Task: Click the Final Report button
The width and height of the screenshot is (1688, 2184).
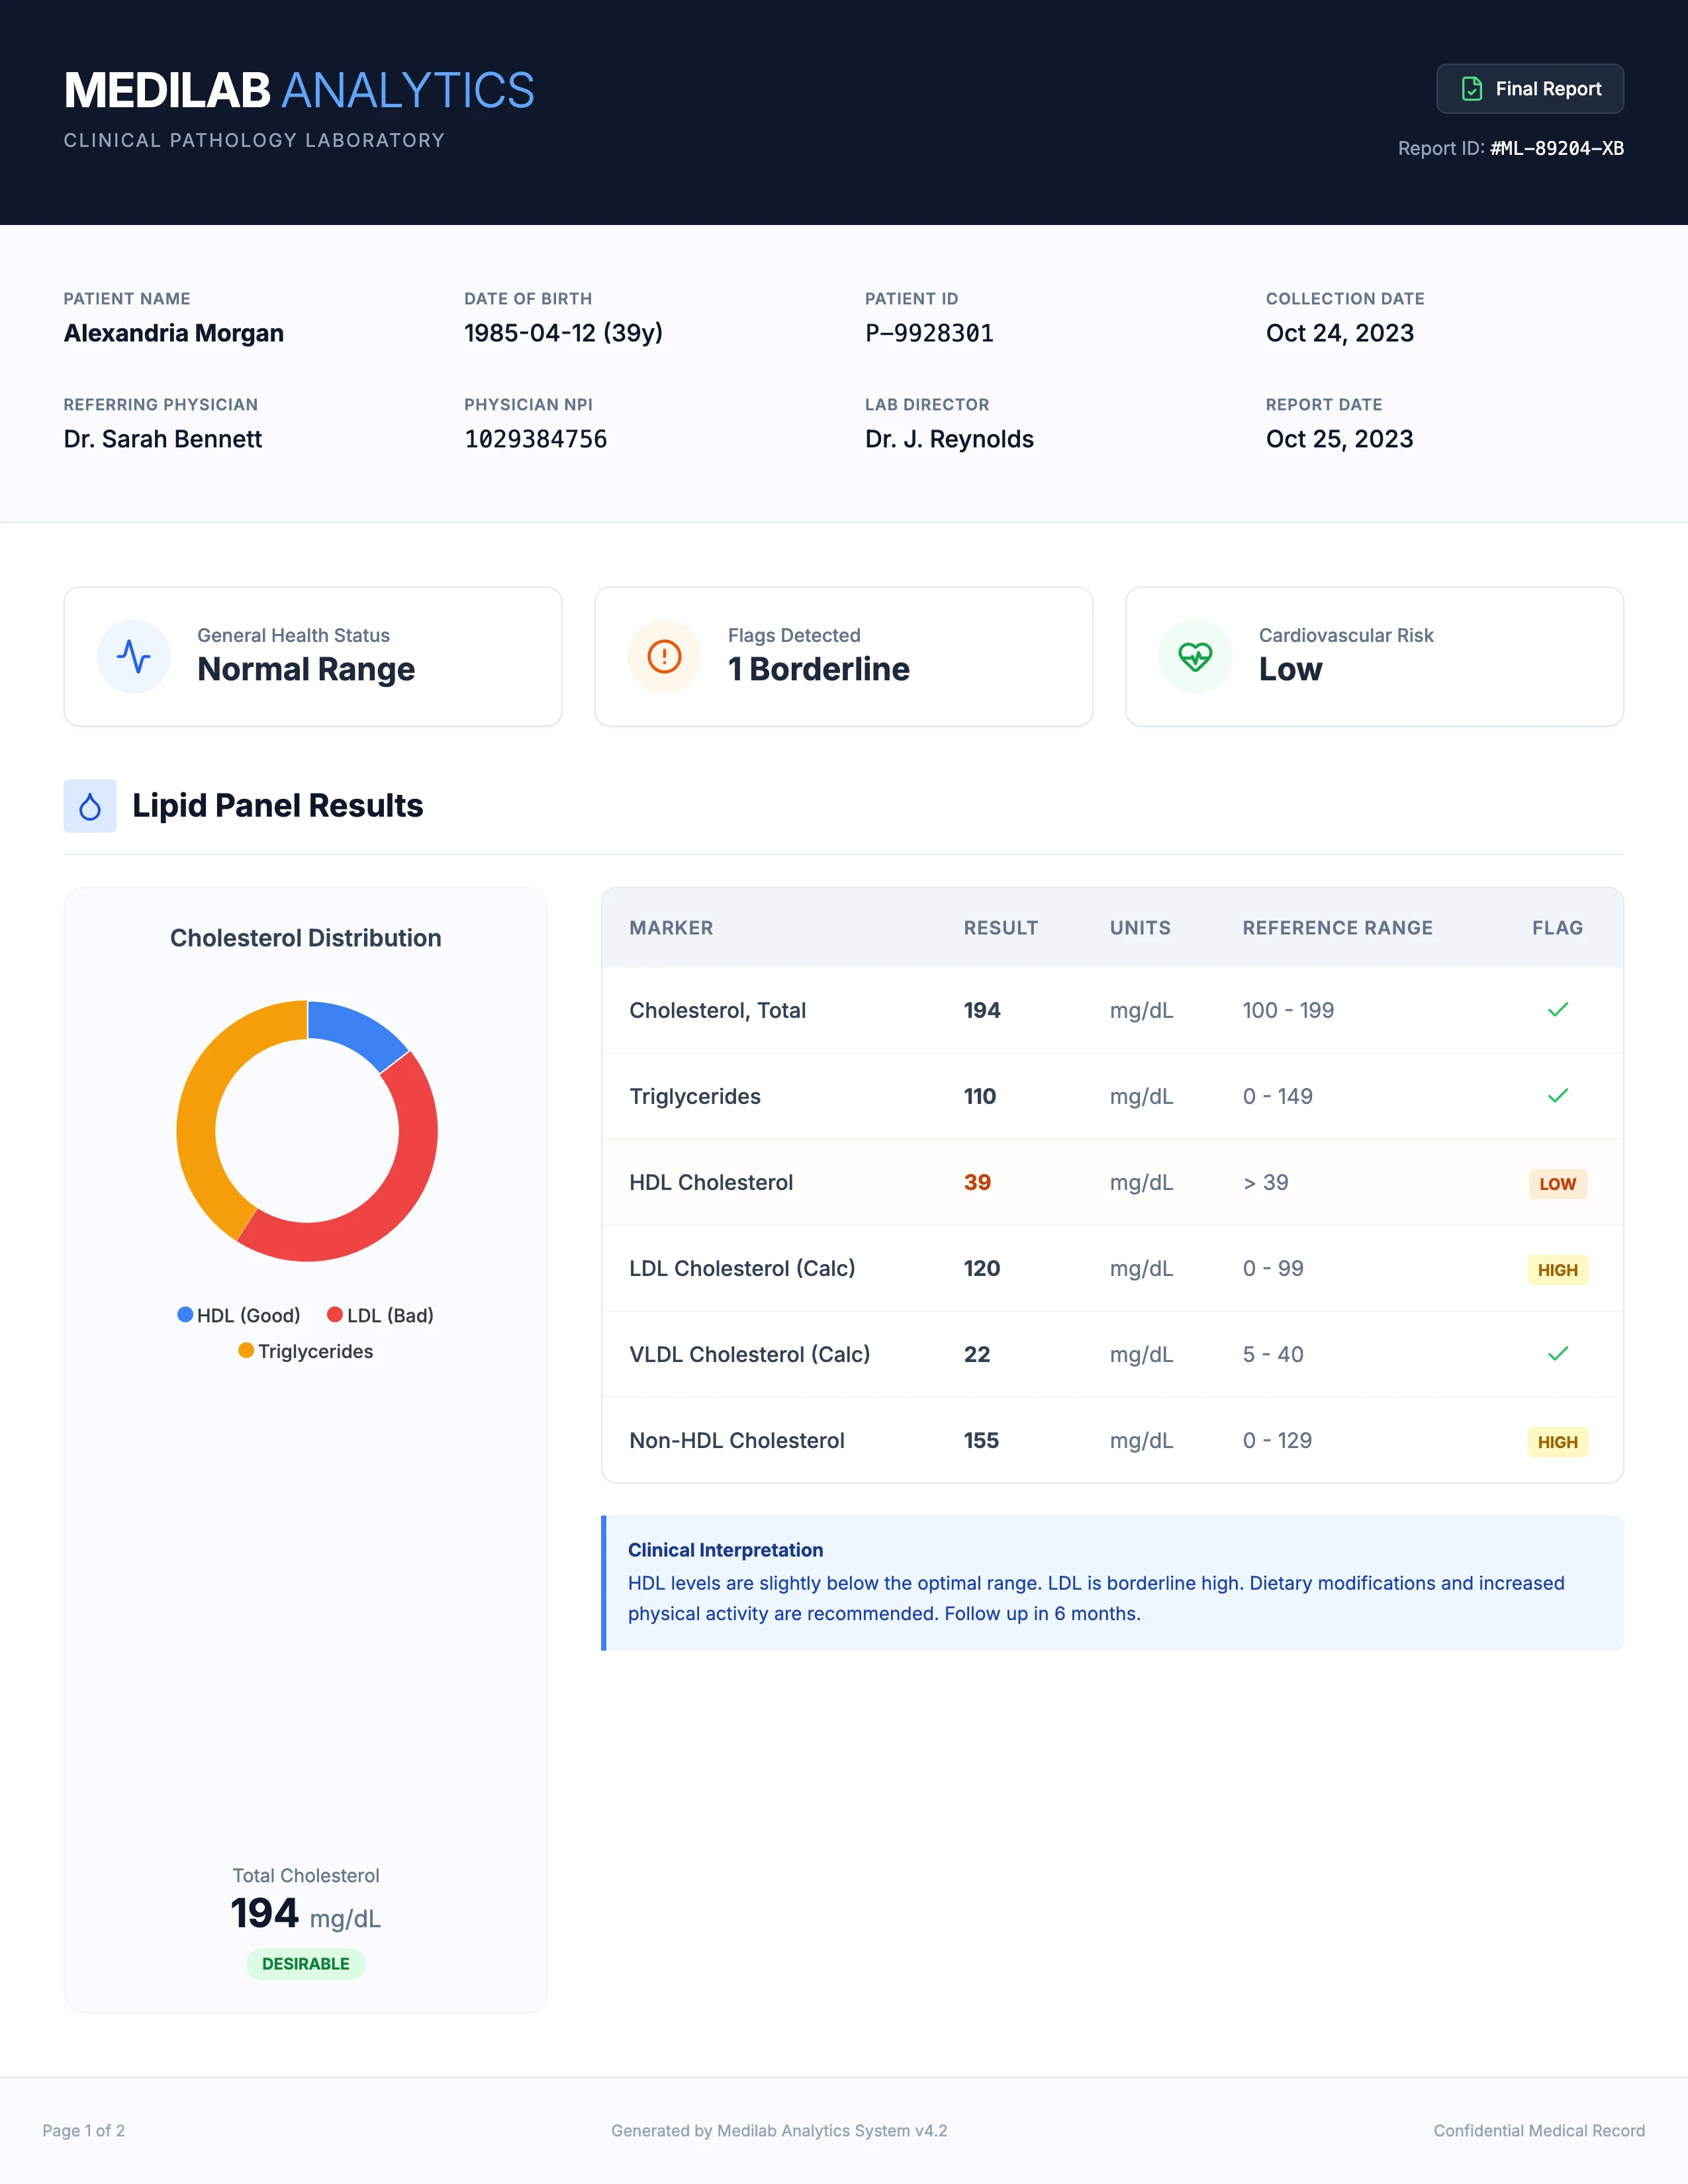Action: point(1529,89)
